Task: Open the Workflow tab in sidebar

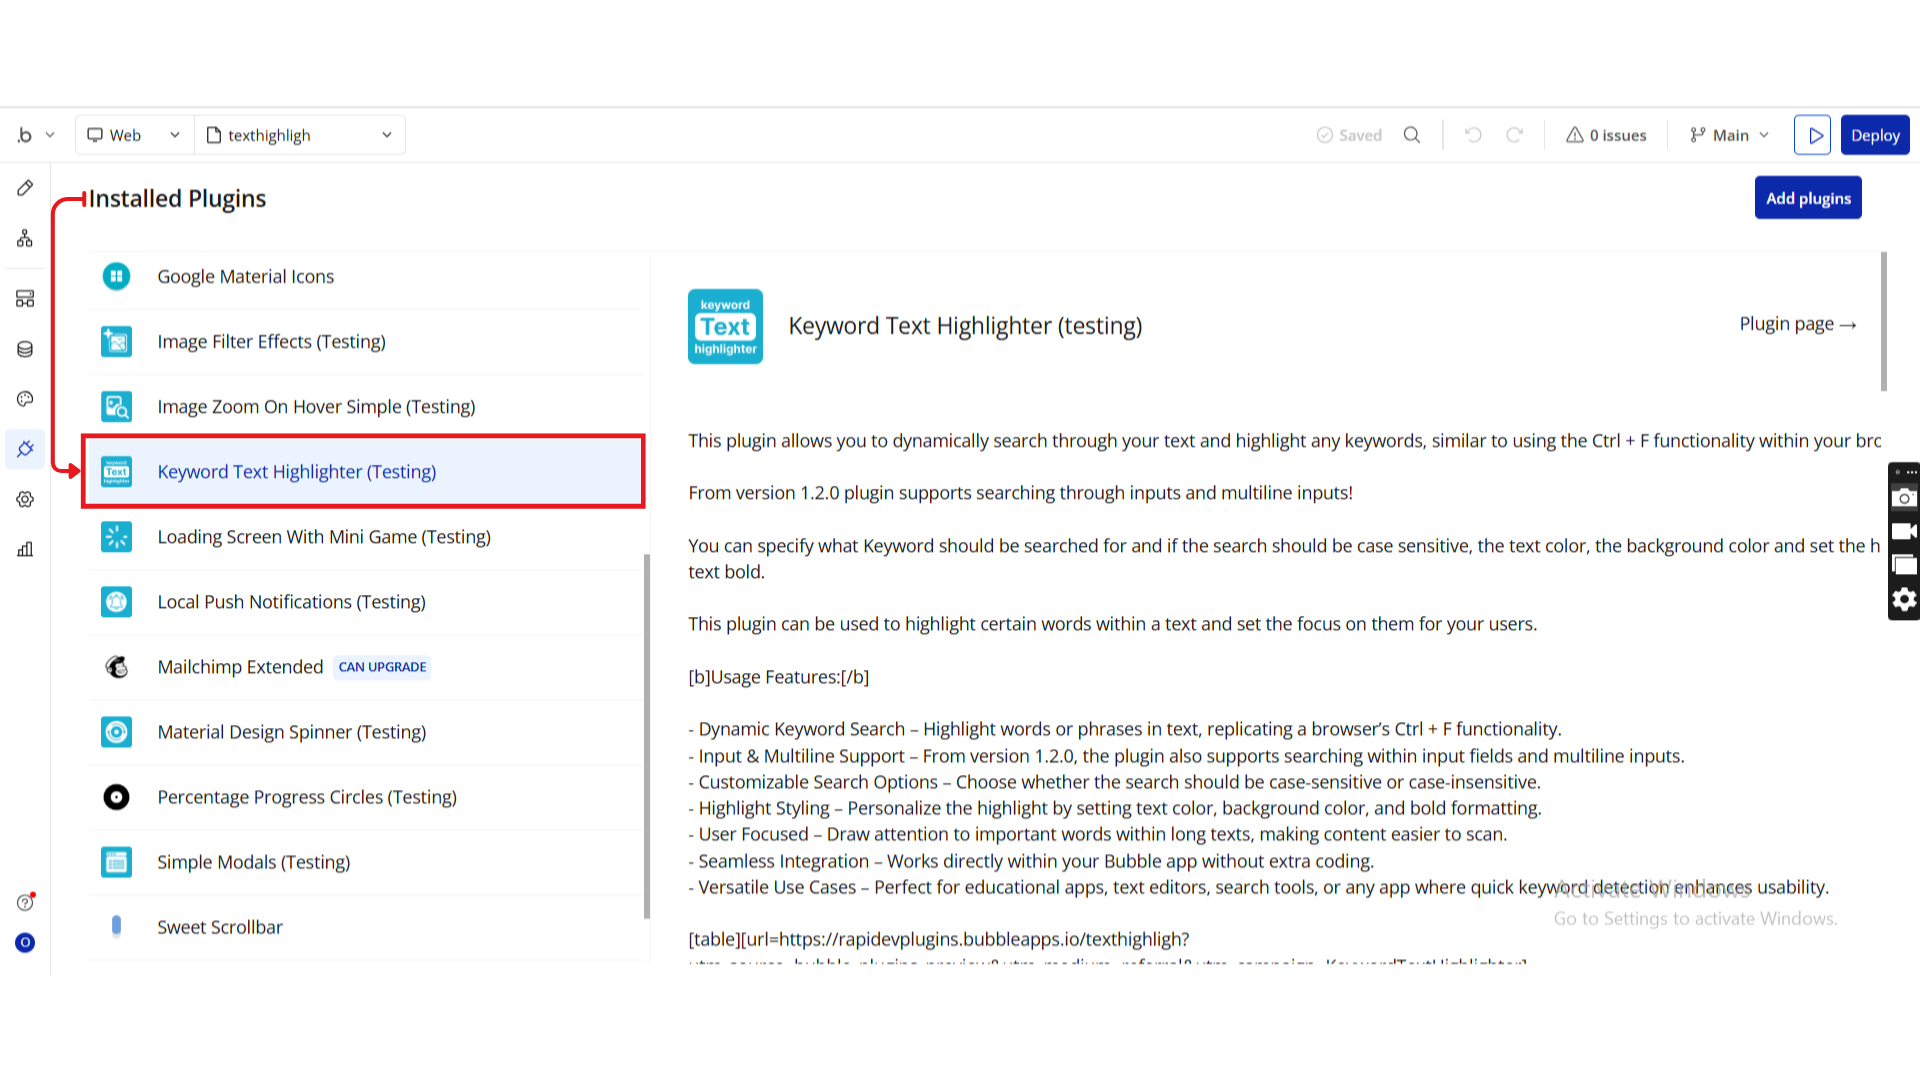Action: (x=25, y=238)
